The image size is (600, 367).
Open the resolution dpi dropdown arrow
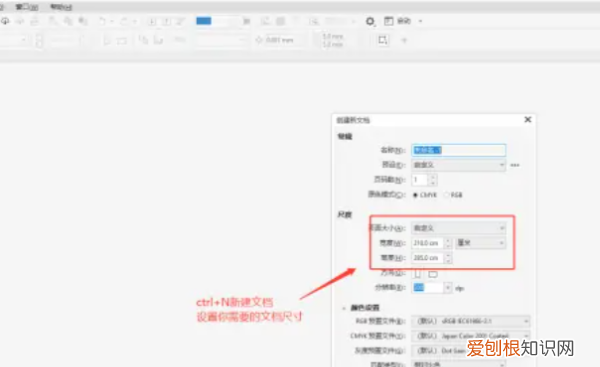[x=448, y=288]
